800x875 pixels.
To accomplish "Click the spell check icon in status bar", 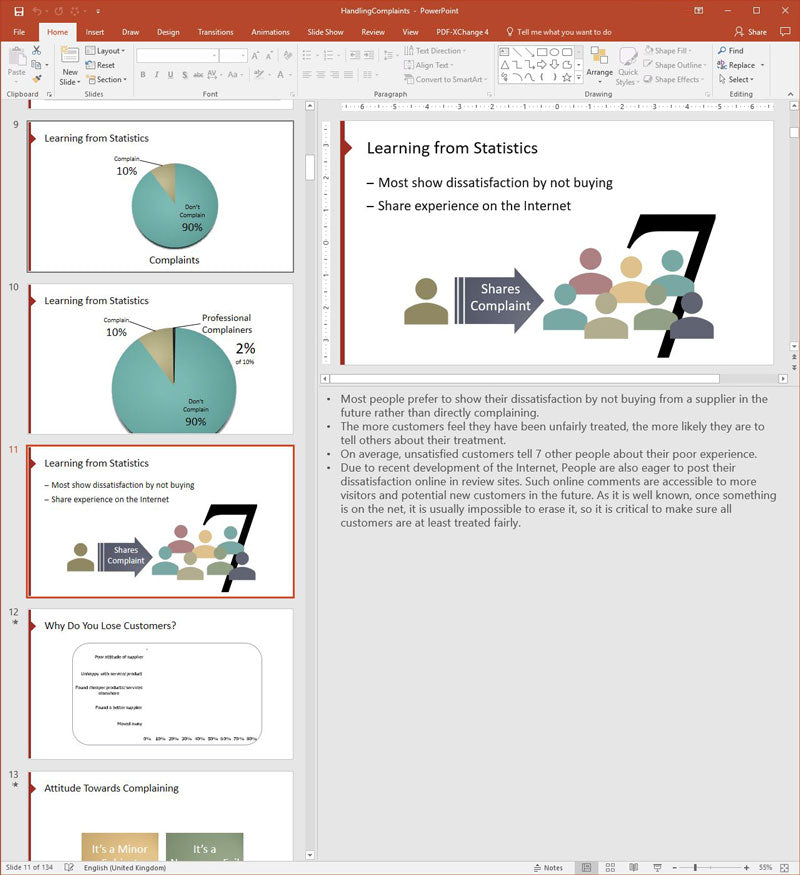I will tap(69, 868).
